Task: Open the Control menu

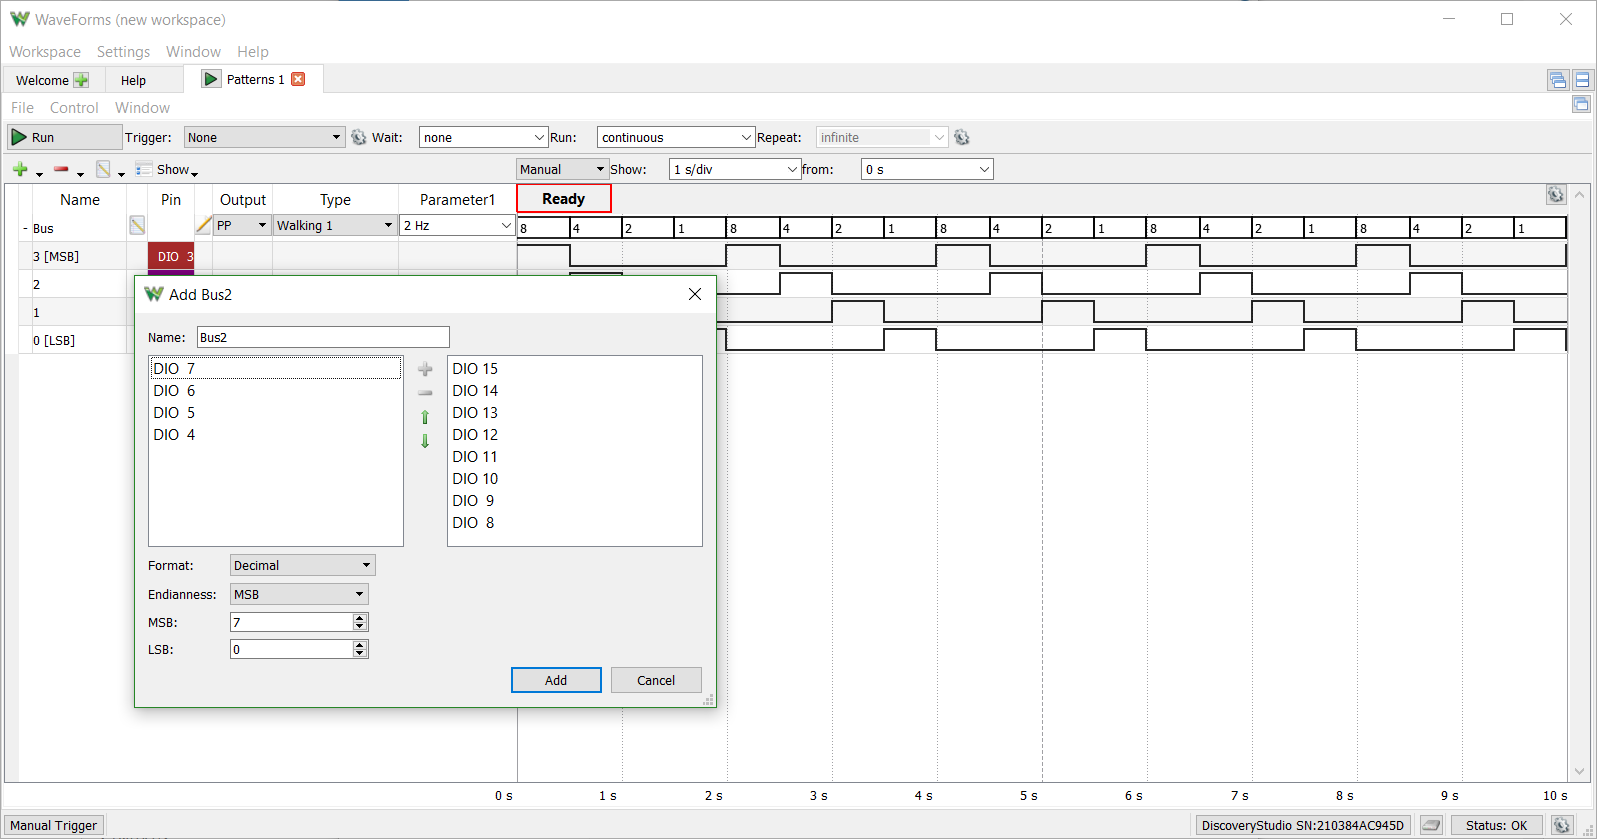Action: point(74,108)
